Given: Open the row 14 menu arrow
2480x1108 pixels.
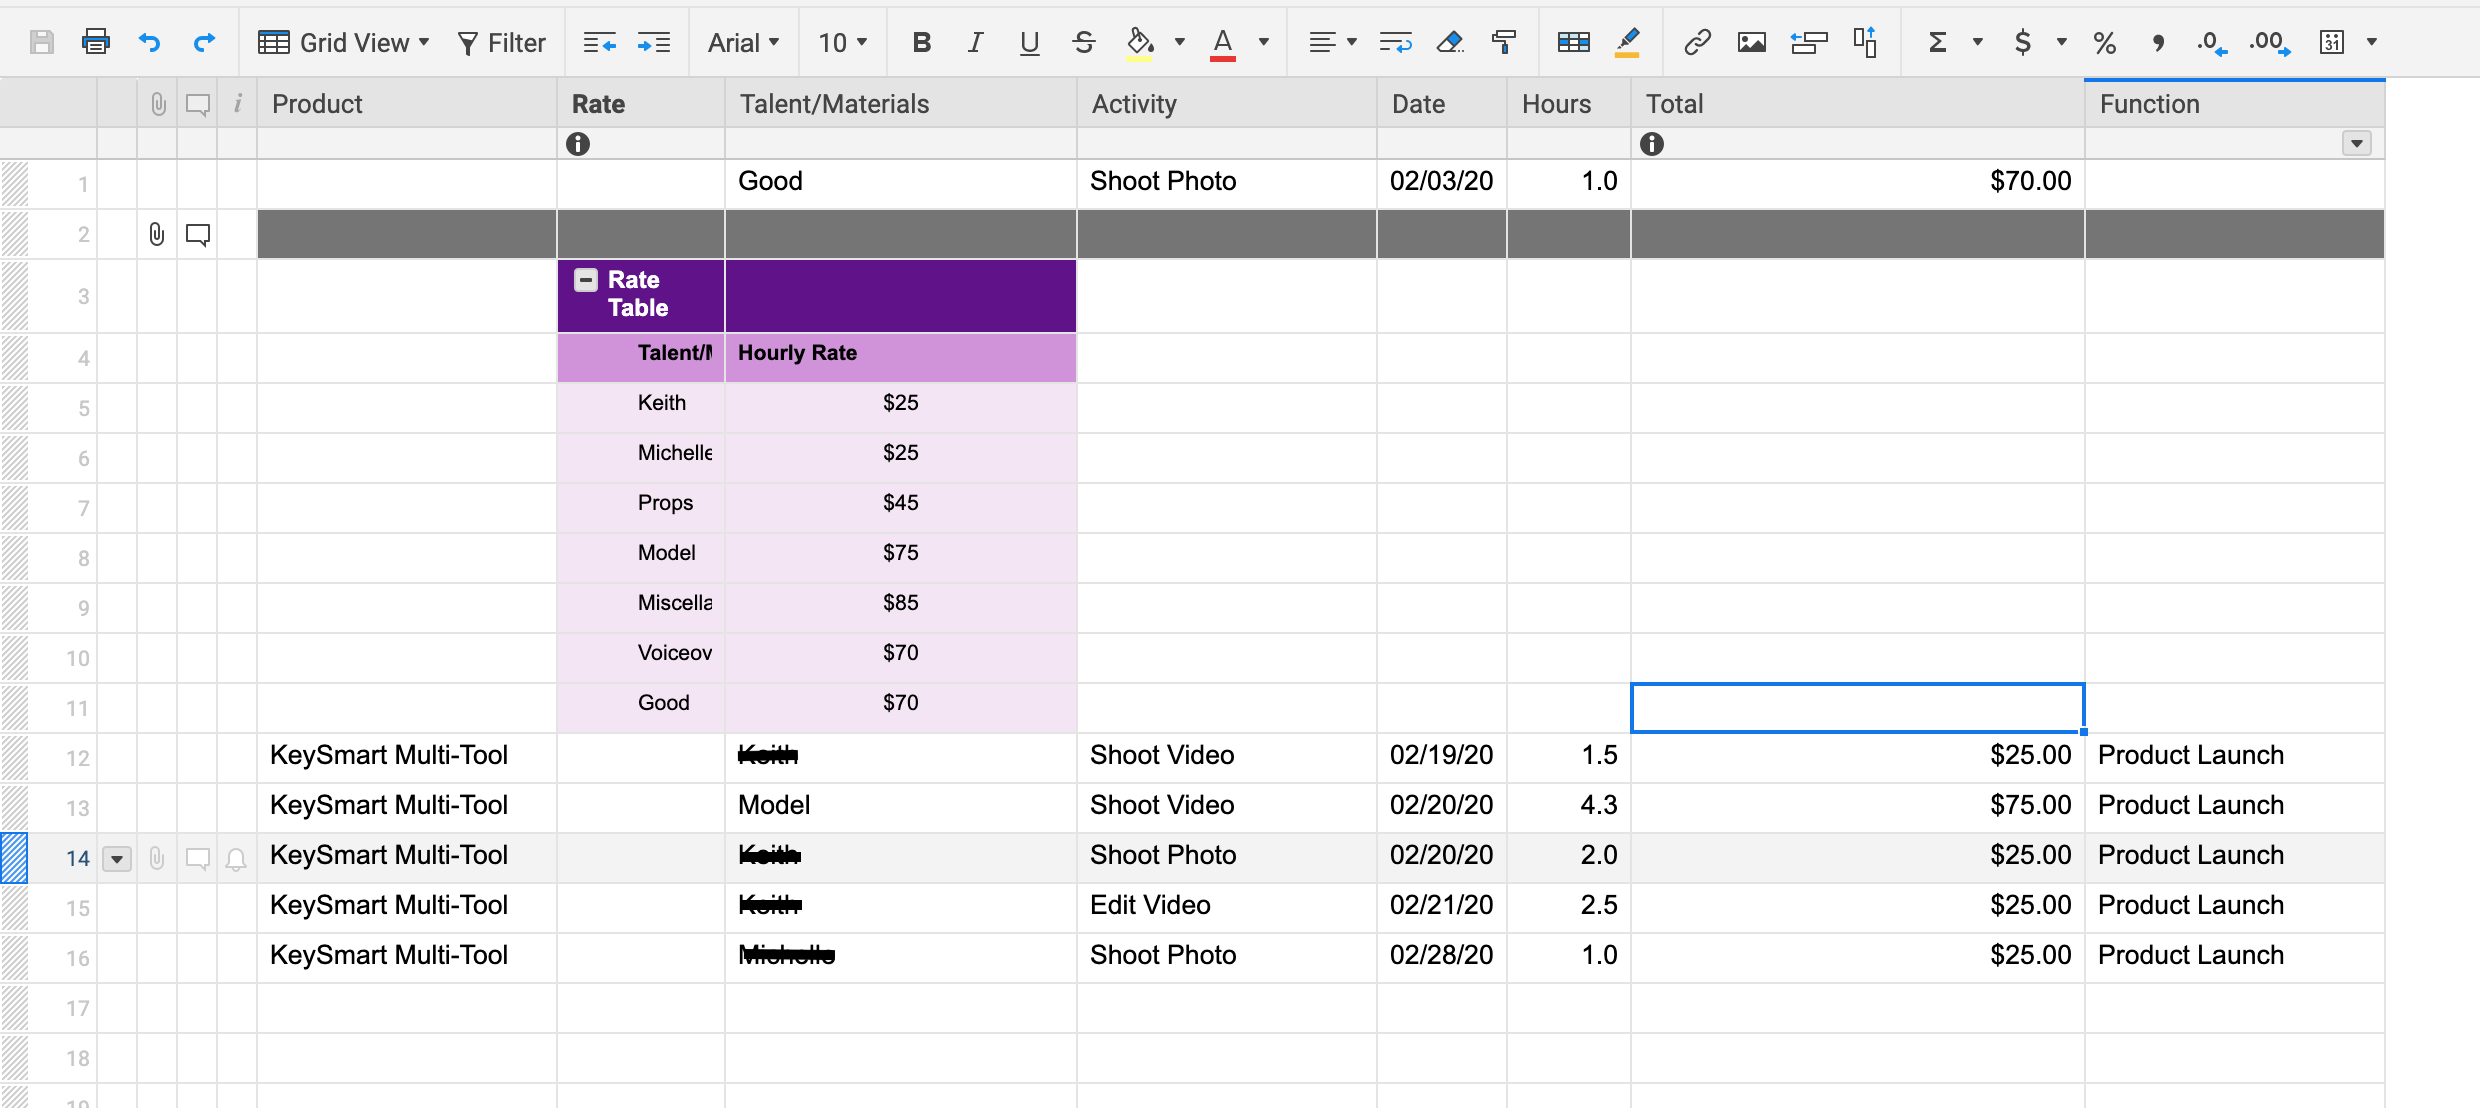Looking at the screenshot, I should coord(117,859).
